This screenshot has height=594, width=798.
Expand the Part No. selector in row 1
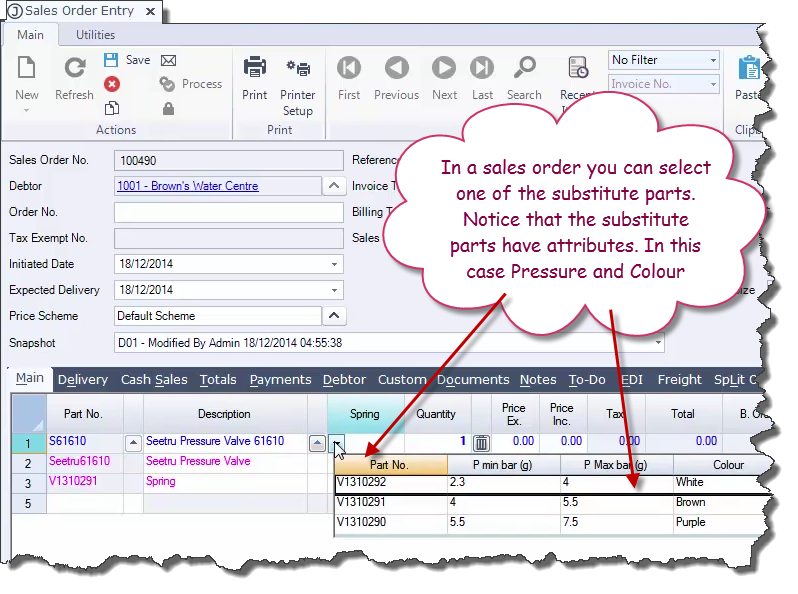point(133,443)
